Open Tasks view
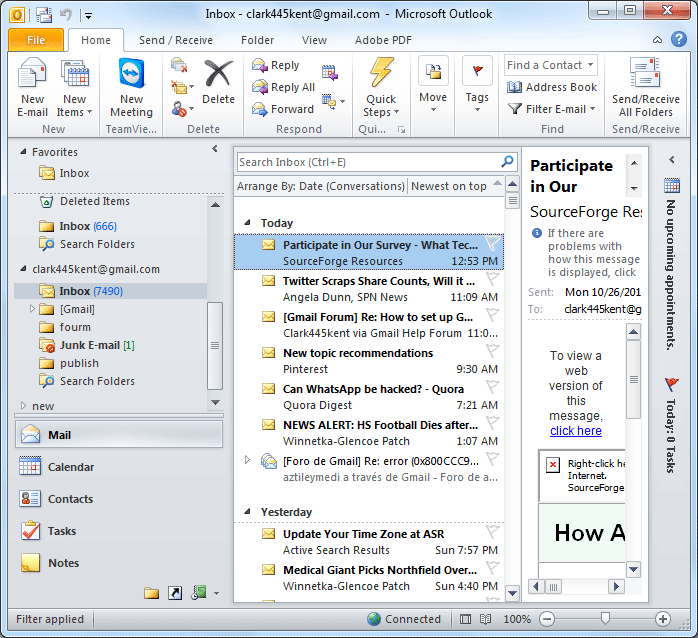698x638 pixels. 119,531
